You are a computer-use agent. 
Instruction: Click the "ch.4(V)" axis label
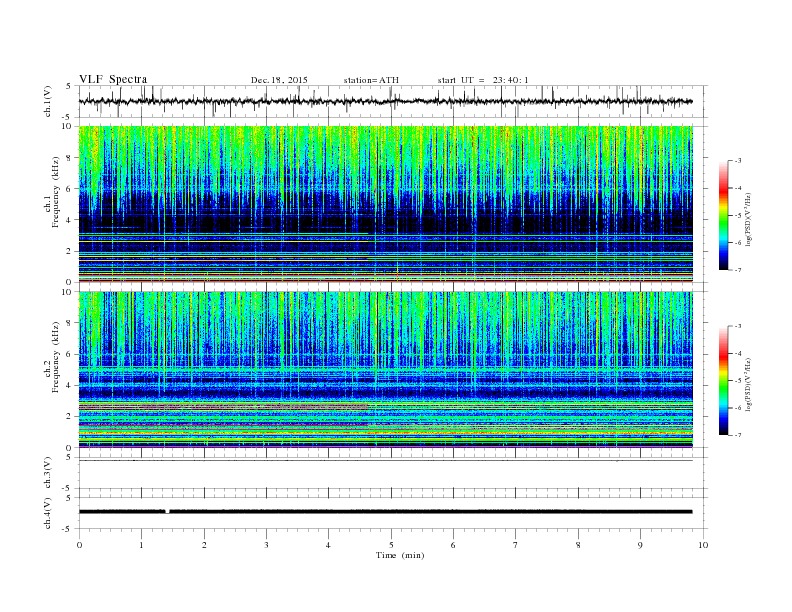[48, 513]
